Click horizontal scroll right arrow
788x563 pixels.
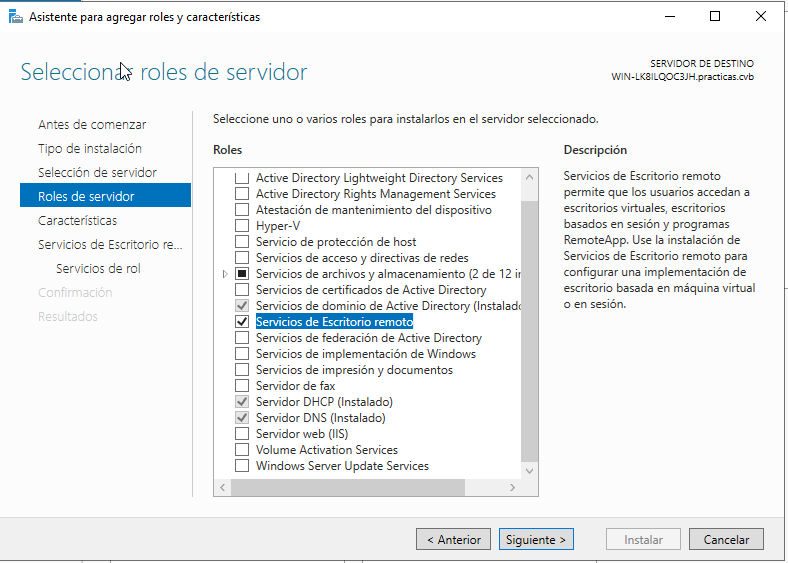513,487
